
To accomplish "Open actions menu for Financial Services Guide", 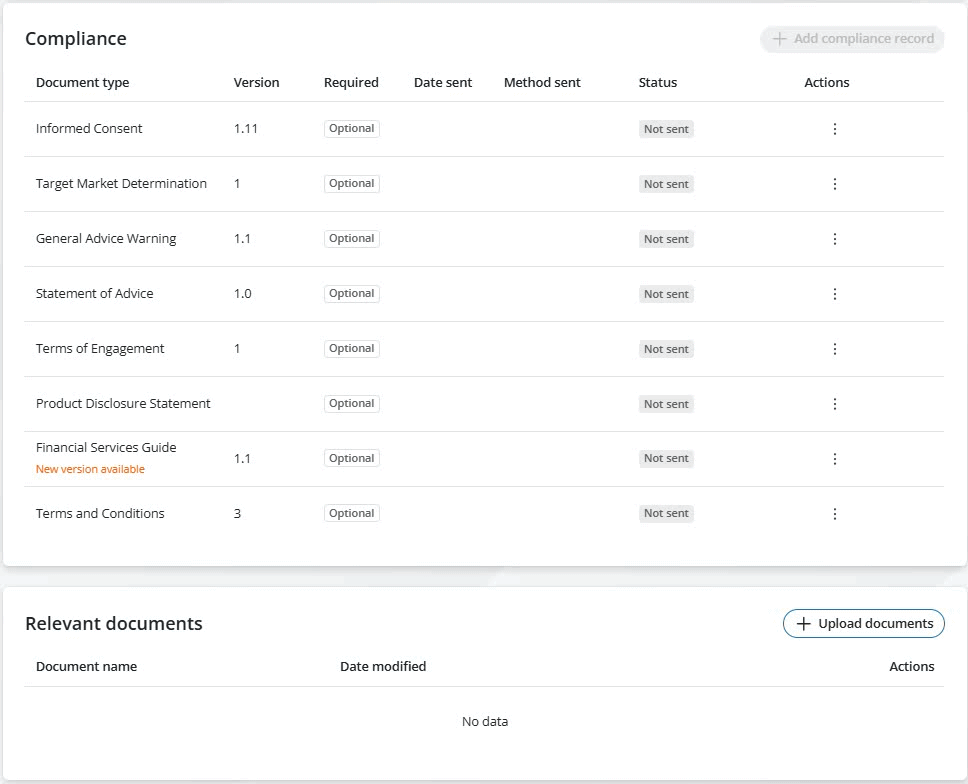I will (x=835, y=459).
